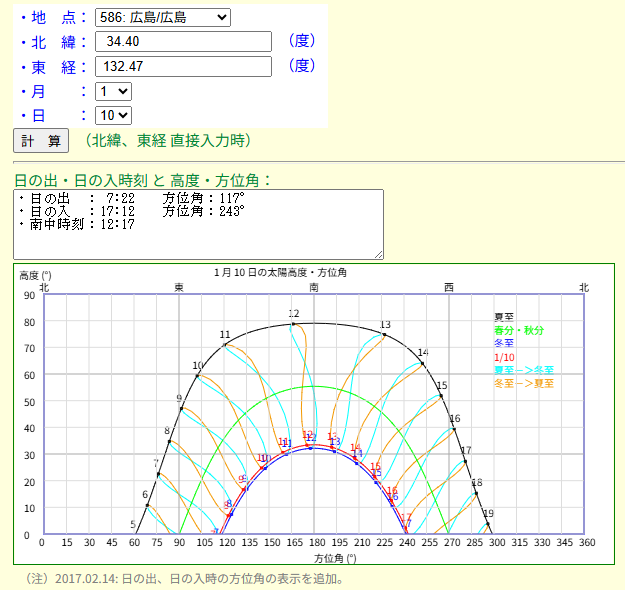Select the red 1/10 legend entry
This screenshot has height=590, width=625.
coord(504,357)
